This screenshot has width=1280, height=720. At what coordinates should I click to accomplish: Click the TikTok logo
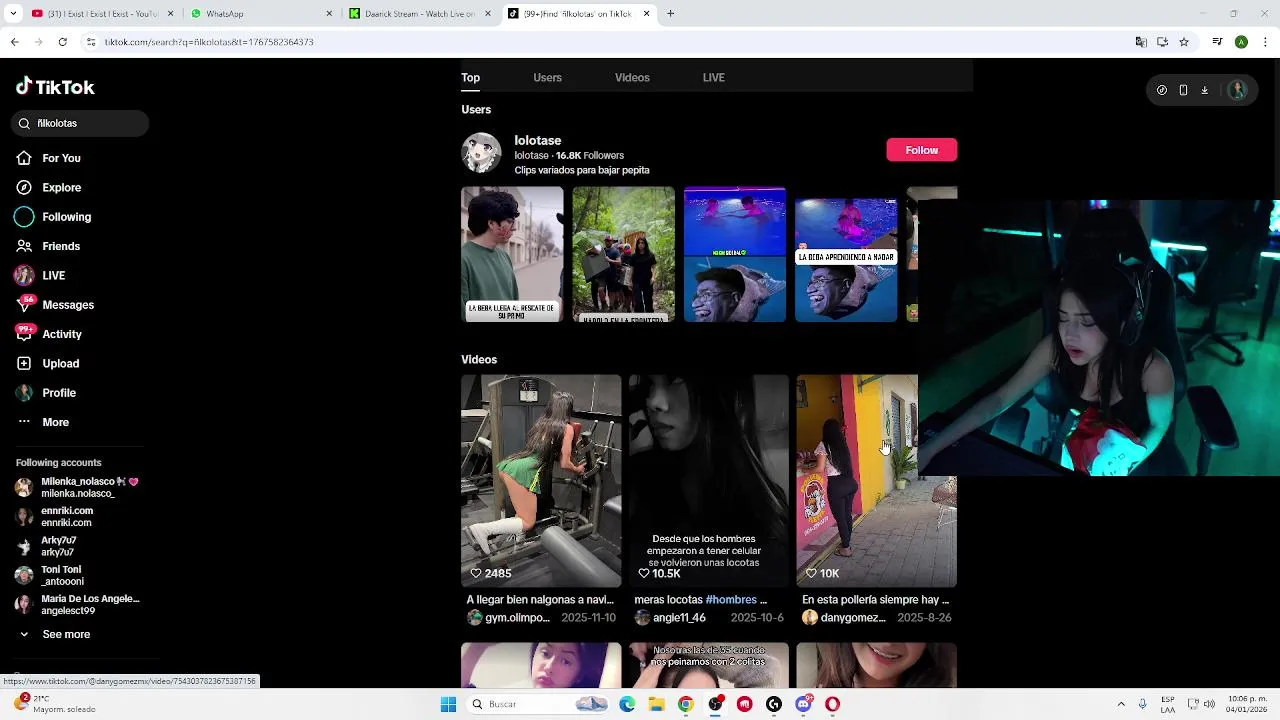click(55, 87)
